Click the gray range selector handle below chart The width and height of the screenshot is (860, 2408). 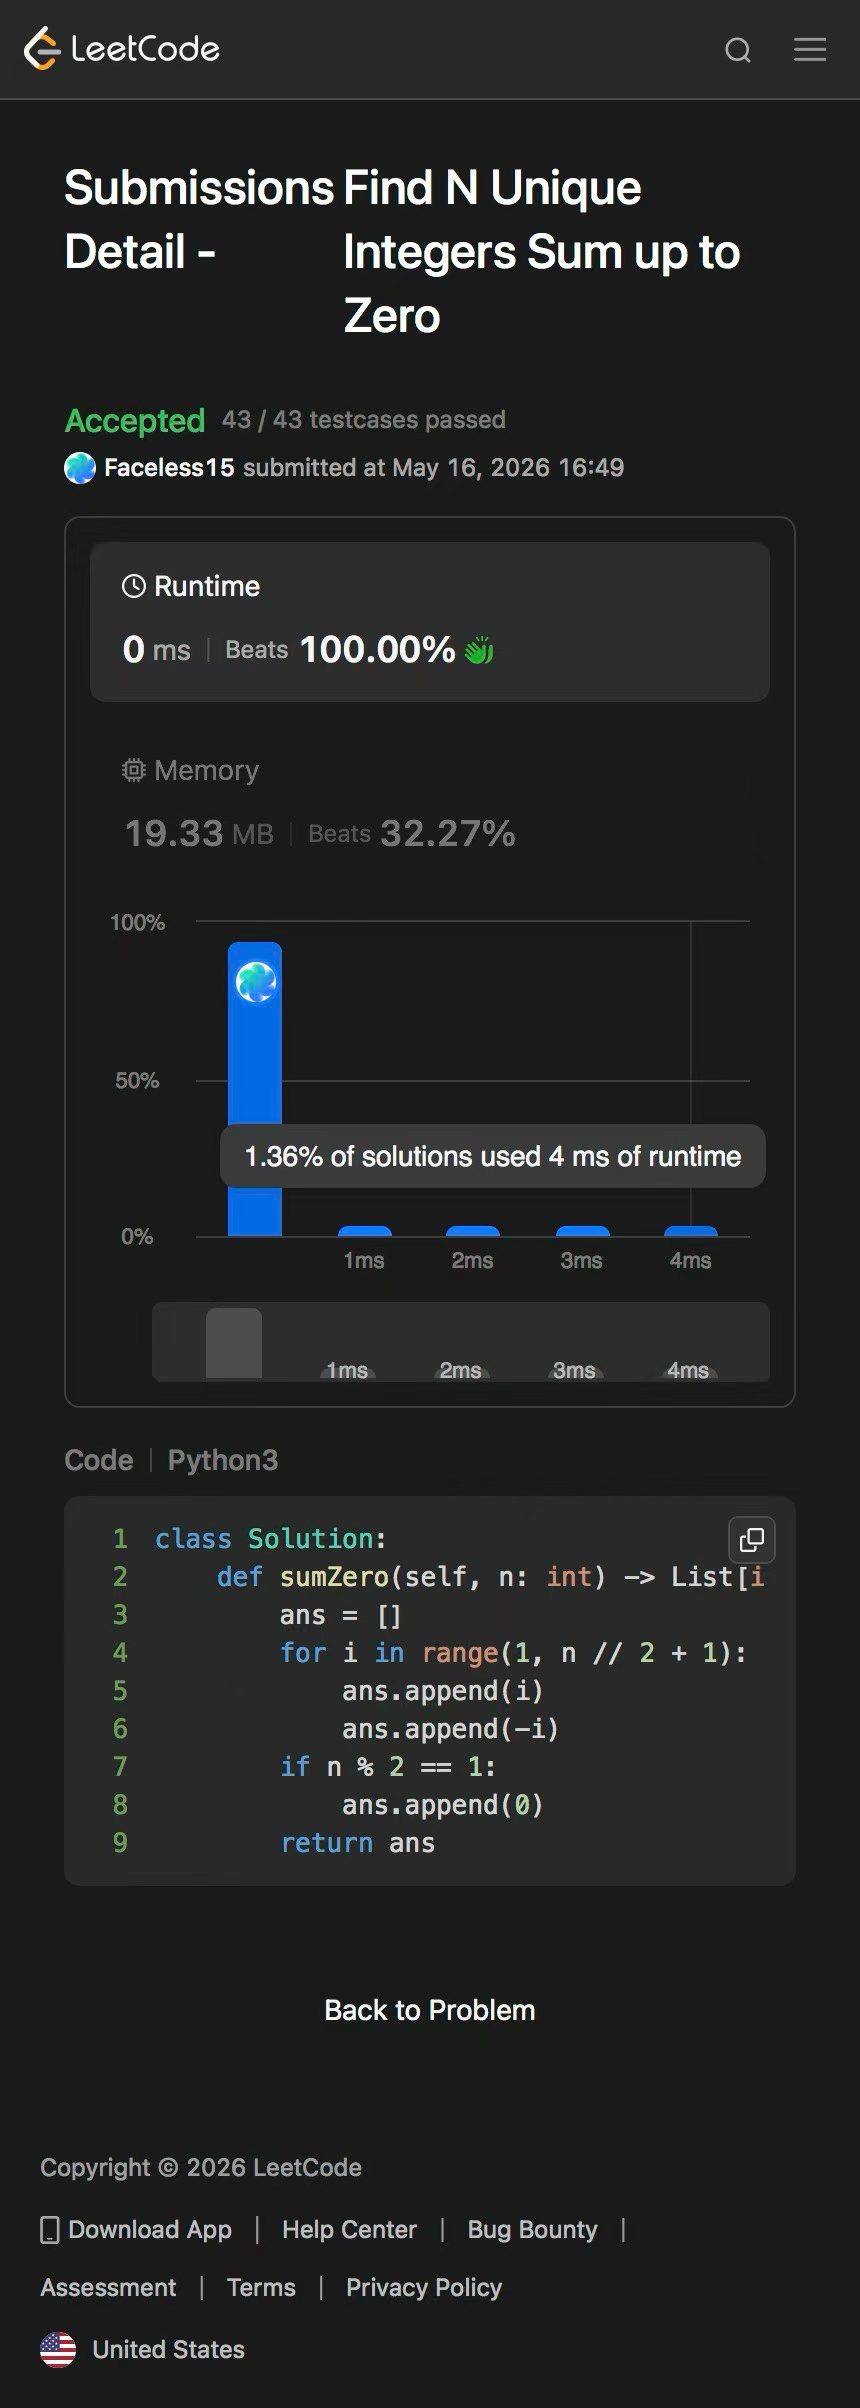234,1343
